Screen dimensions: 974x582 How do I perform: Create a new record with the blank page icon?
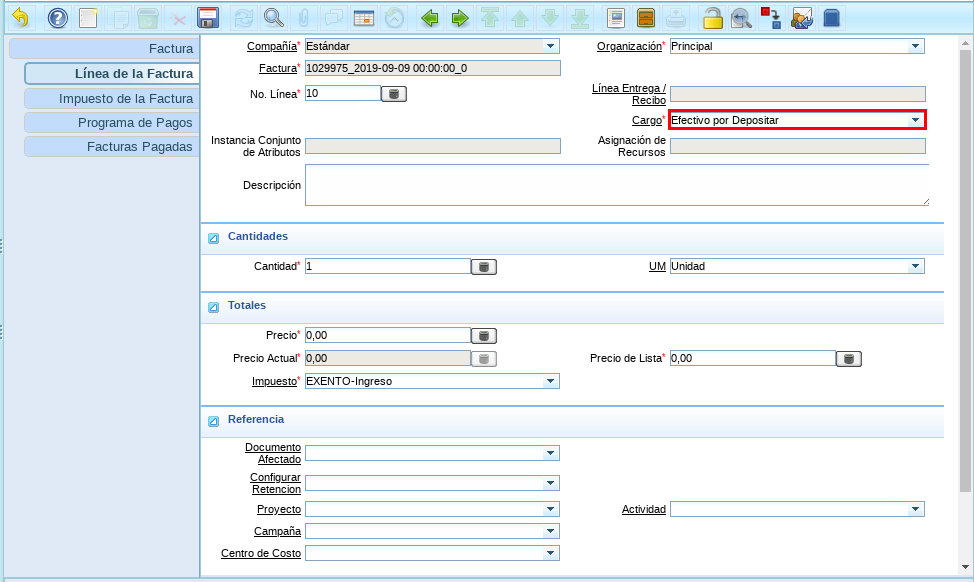[88, 18]
